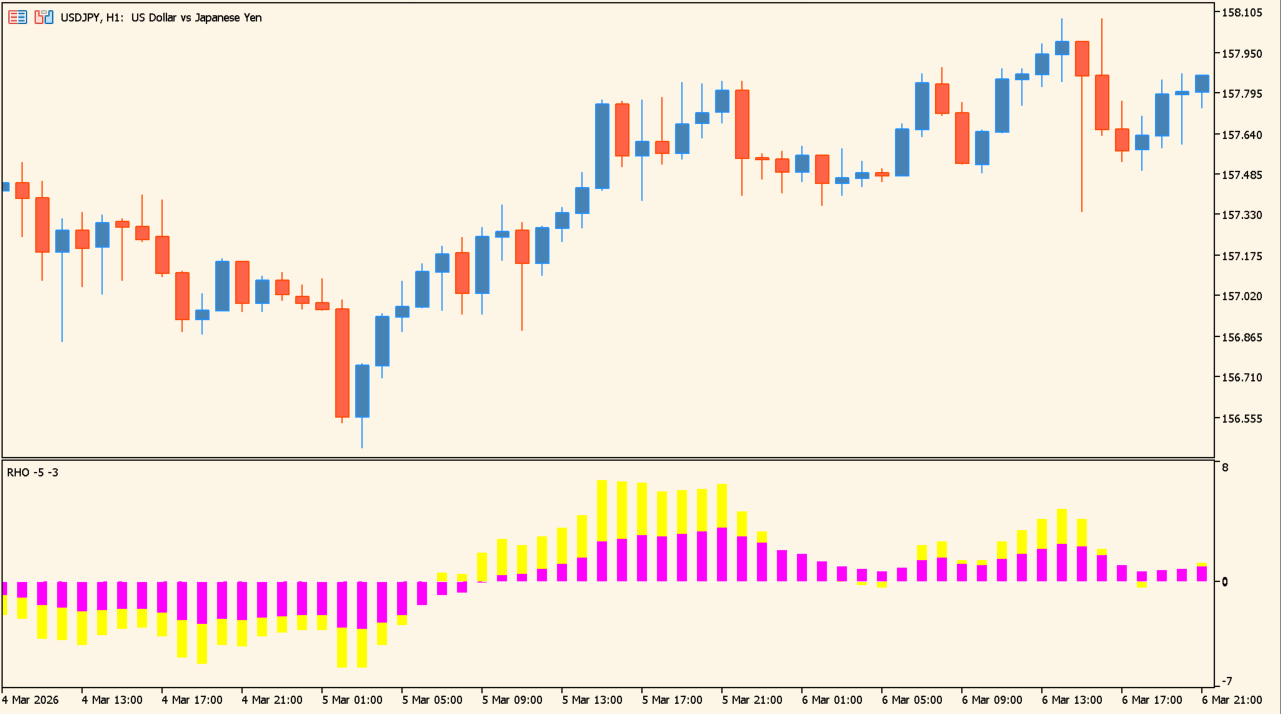This screenshot has height=714, width=1281.
Task: Click the one-click trading panel icon
Action: pyautogui.click(x=44, y=17)
